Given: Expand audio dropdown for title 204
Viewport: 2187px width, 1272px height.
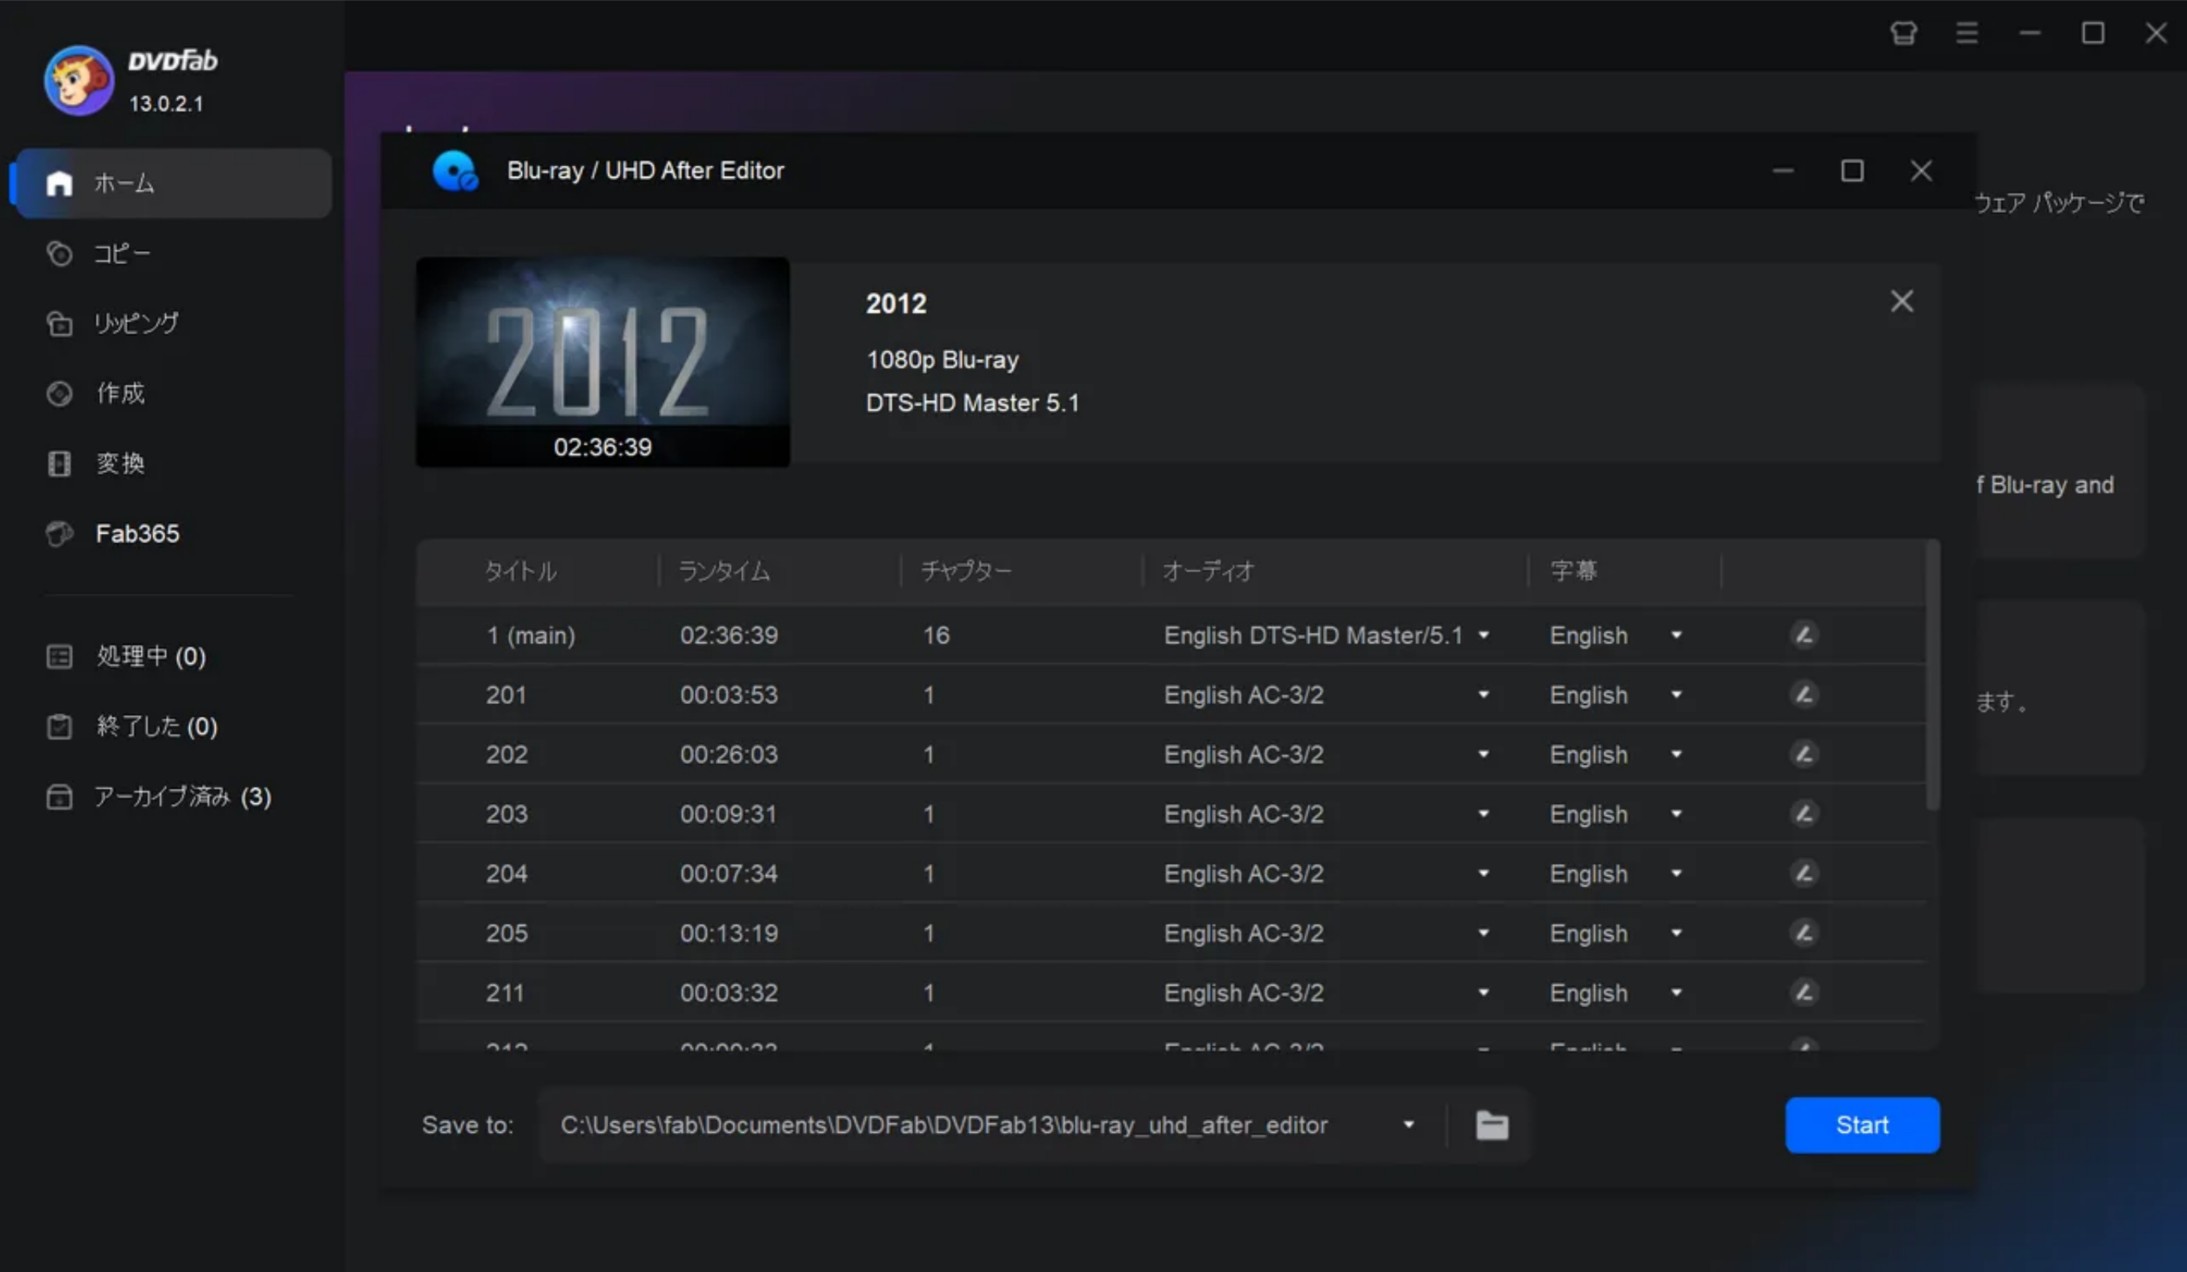Looking at the screenshot, I should click(x=1484, y=873).
